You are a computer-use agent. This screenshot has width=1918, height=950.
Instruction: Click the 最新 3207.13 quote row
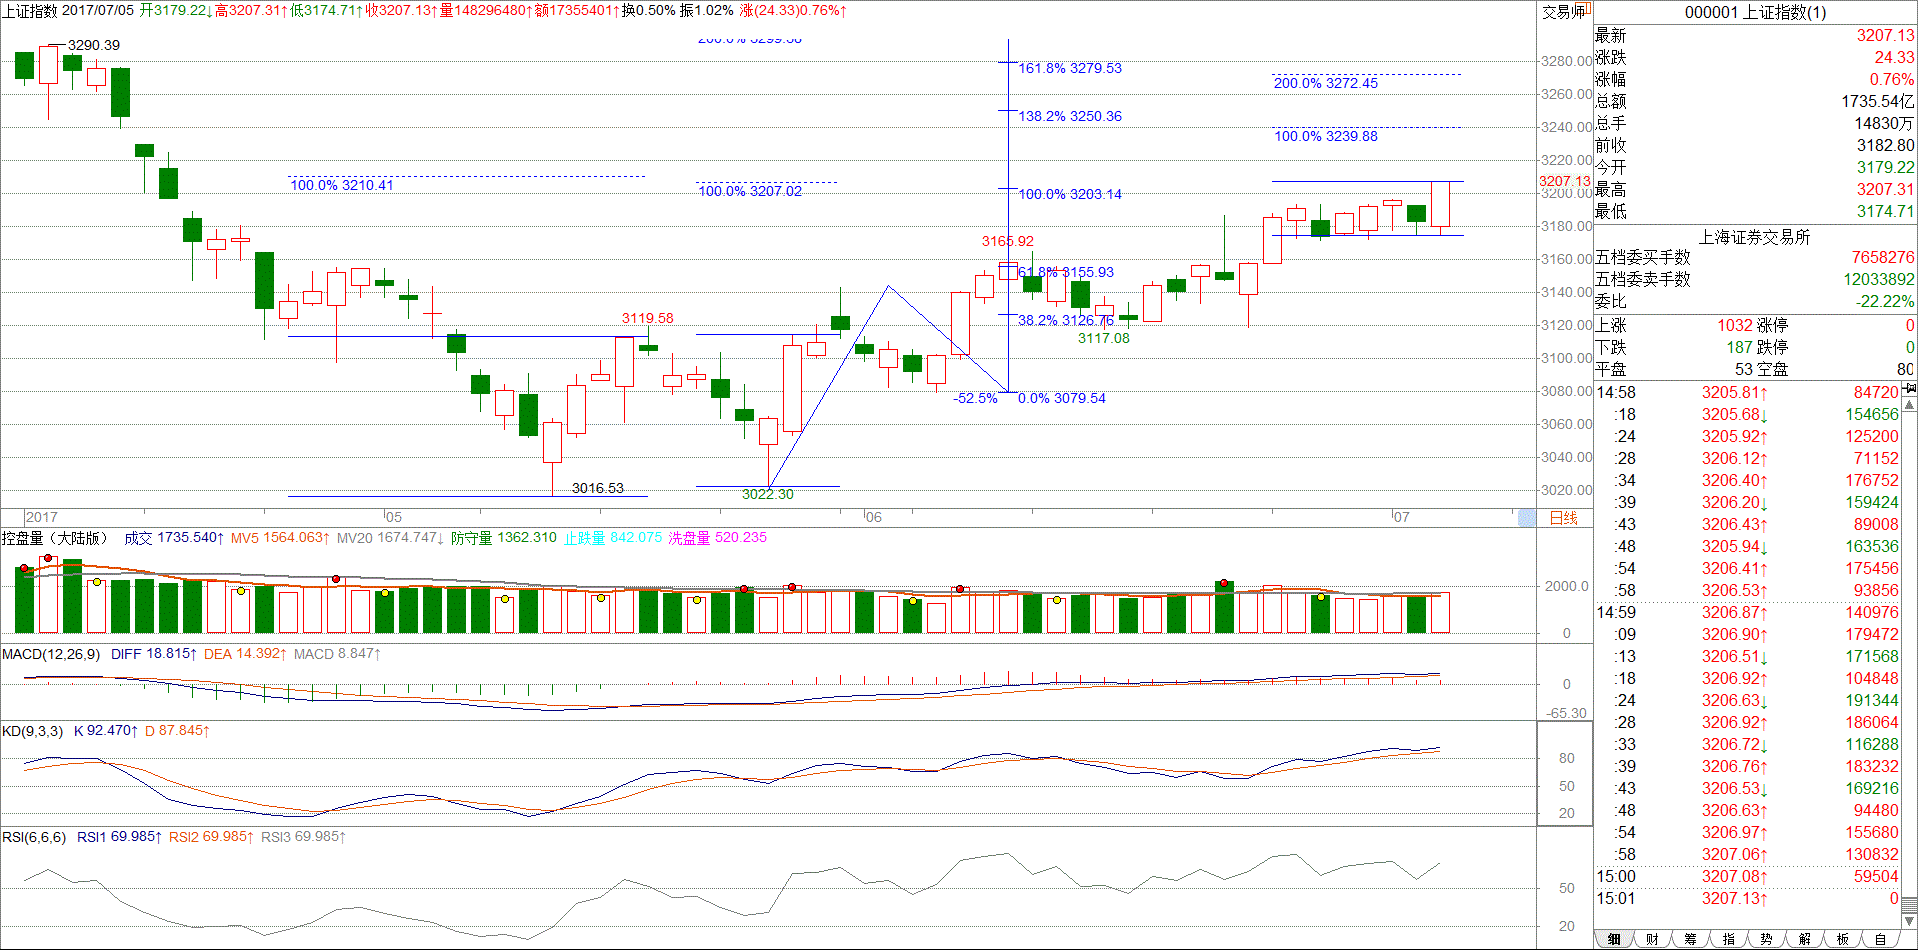[1755, 35]
